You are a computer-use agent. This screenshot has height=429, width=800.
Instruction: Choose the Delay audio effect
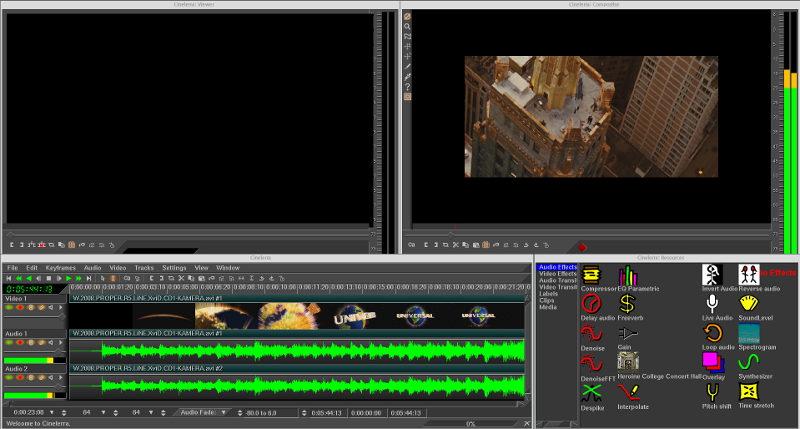(x=591, y=305)
